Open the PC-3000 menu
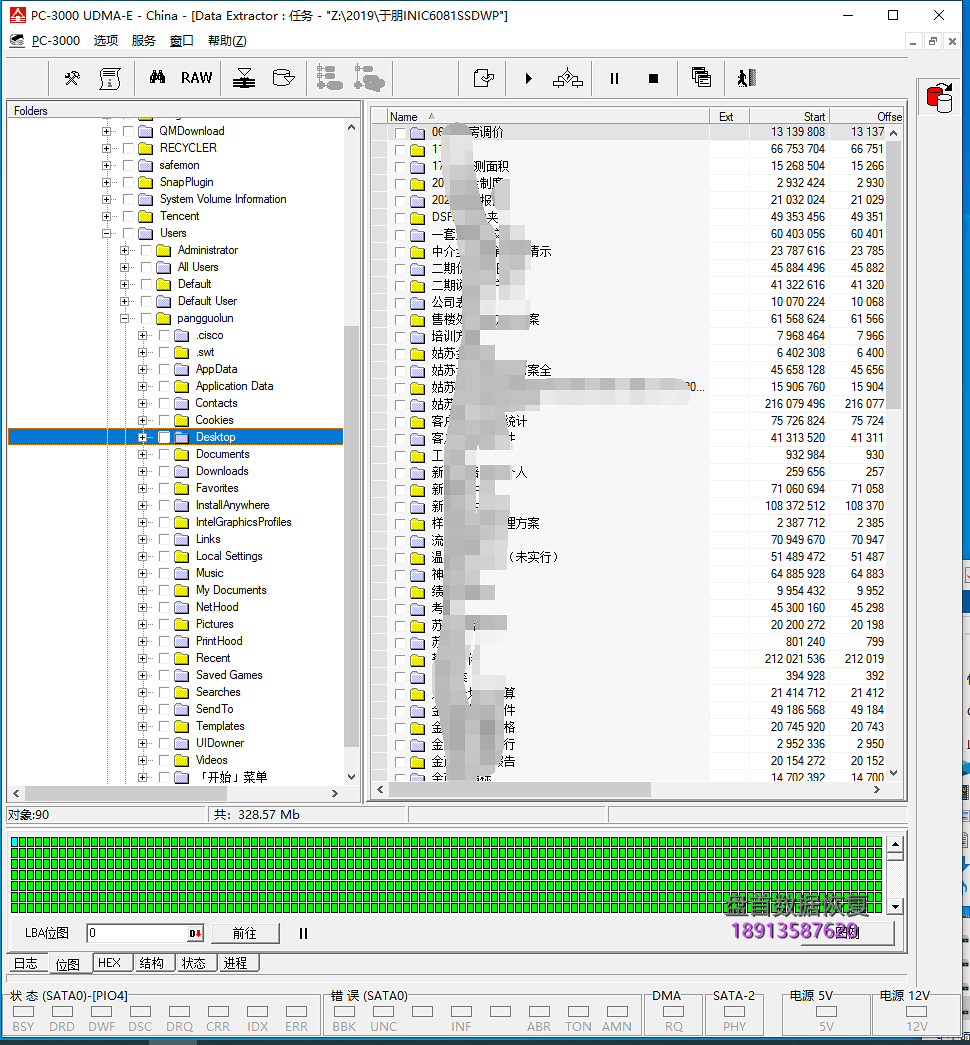Viewport: 970px width, 1045px height. pos(56,41)
